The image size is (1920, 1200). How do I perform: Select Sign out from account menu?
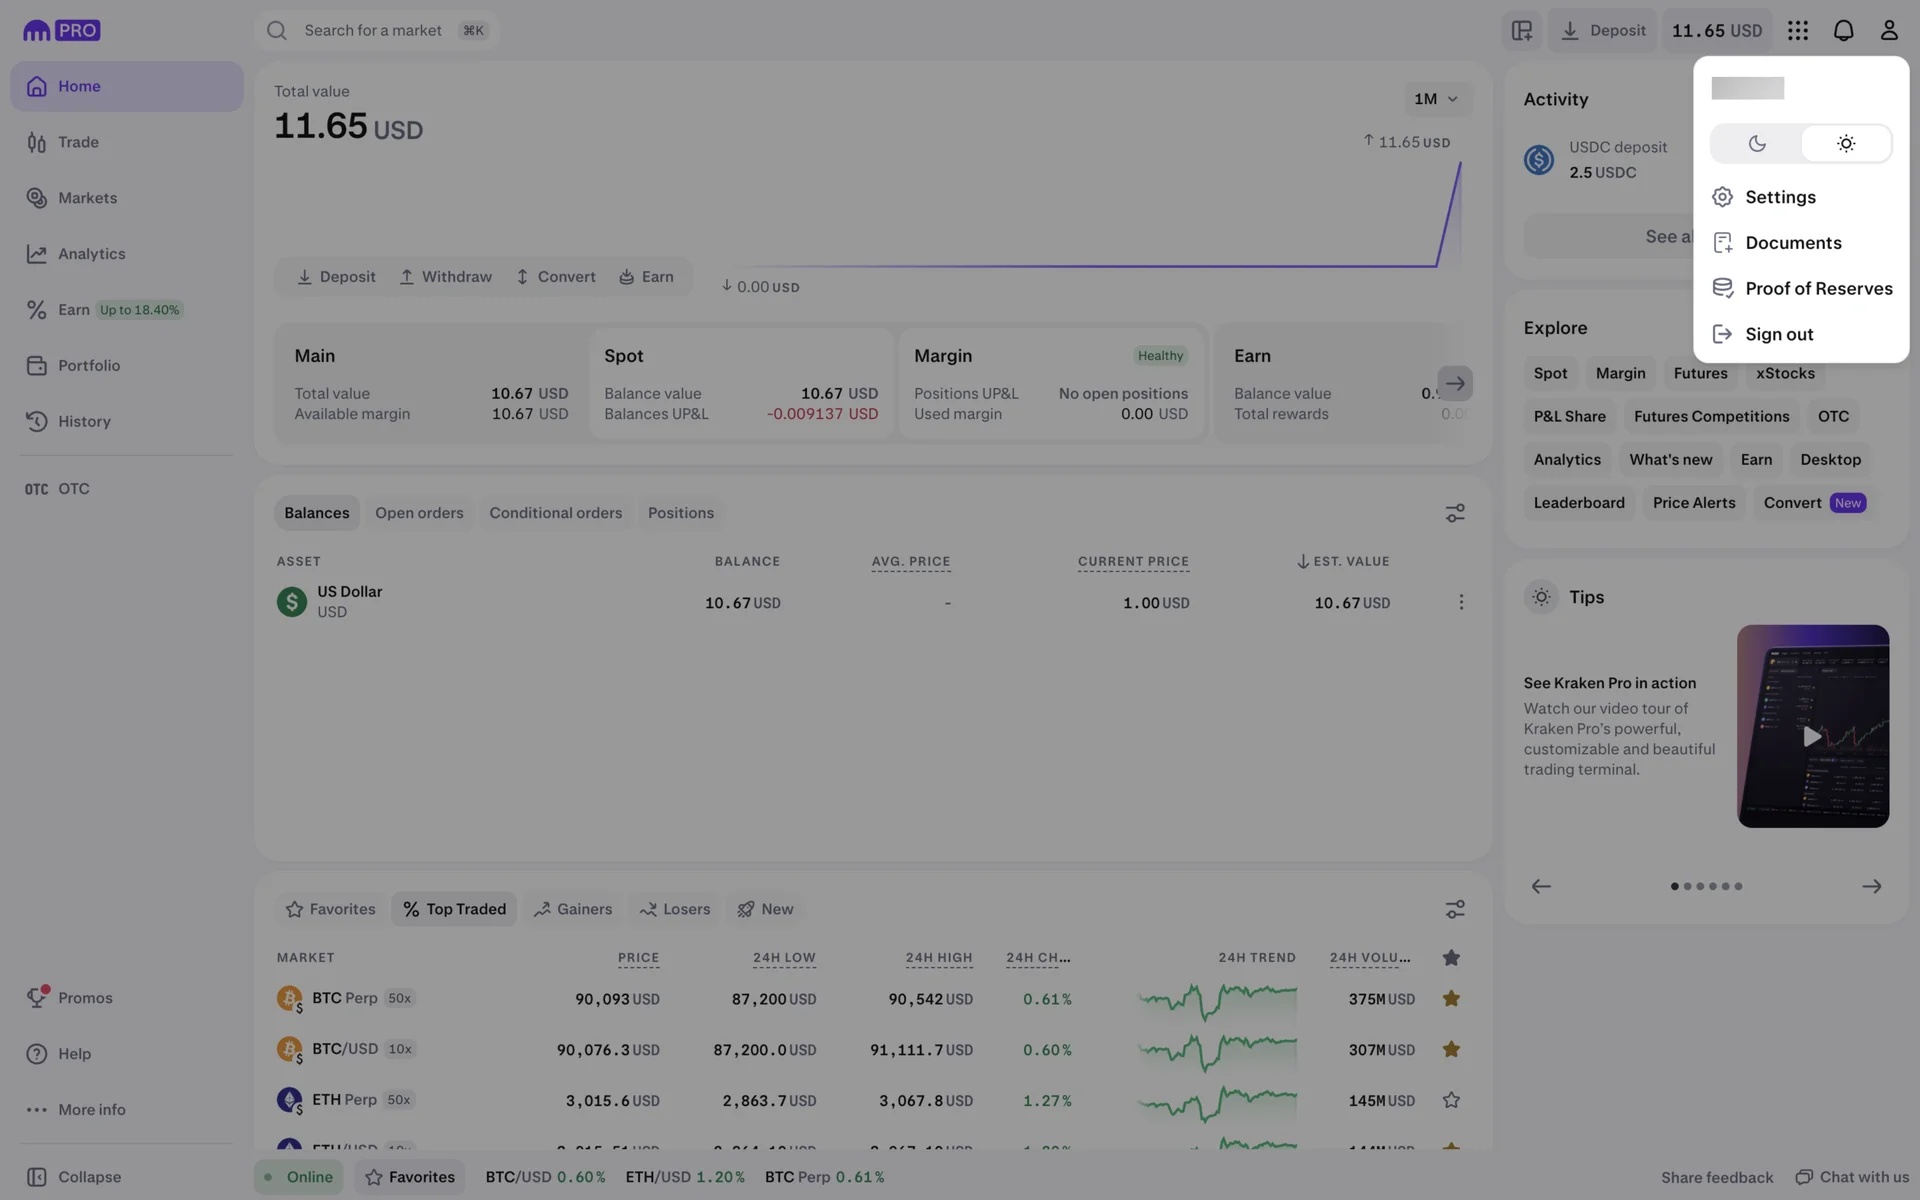[x=1778, y=334]
